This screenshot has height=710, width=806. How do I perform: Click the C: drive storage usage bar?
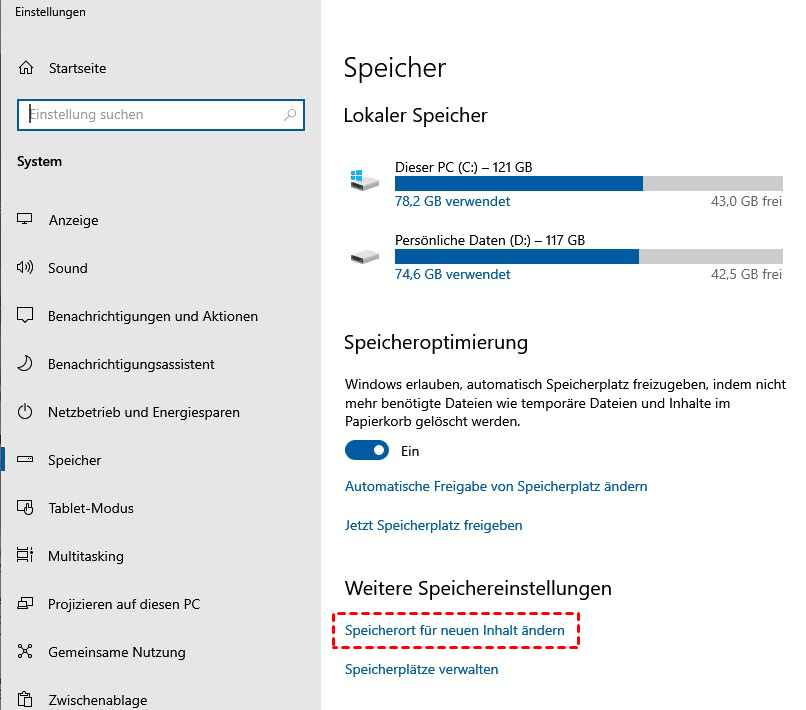point(588,184)
